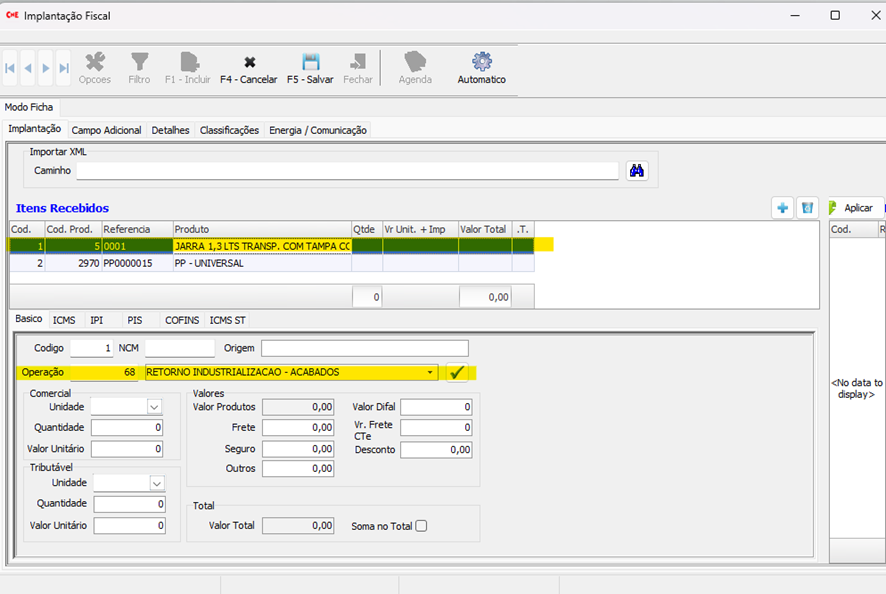
Task: Confirm operation with green checkmark button
Action: pyautogui.click(x=457, y=372)
